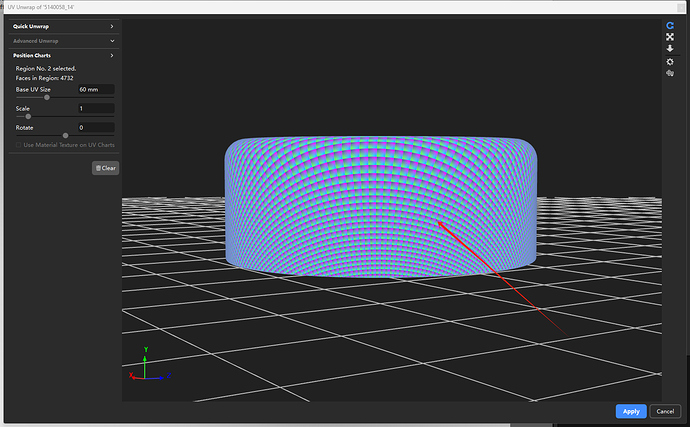Click the fit-to-view expand arrows icon
This screenshot has height=427, width=690.
pyautogui.click(x=670, y=37)
